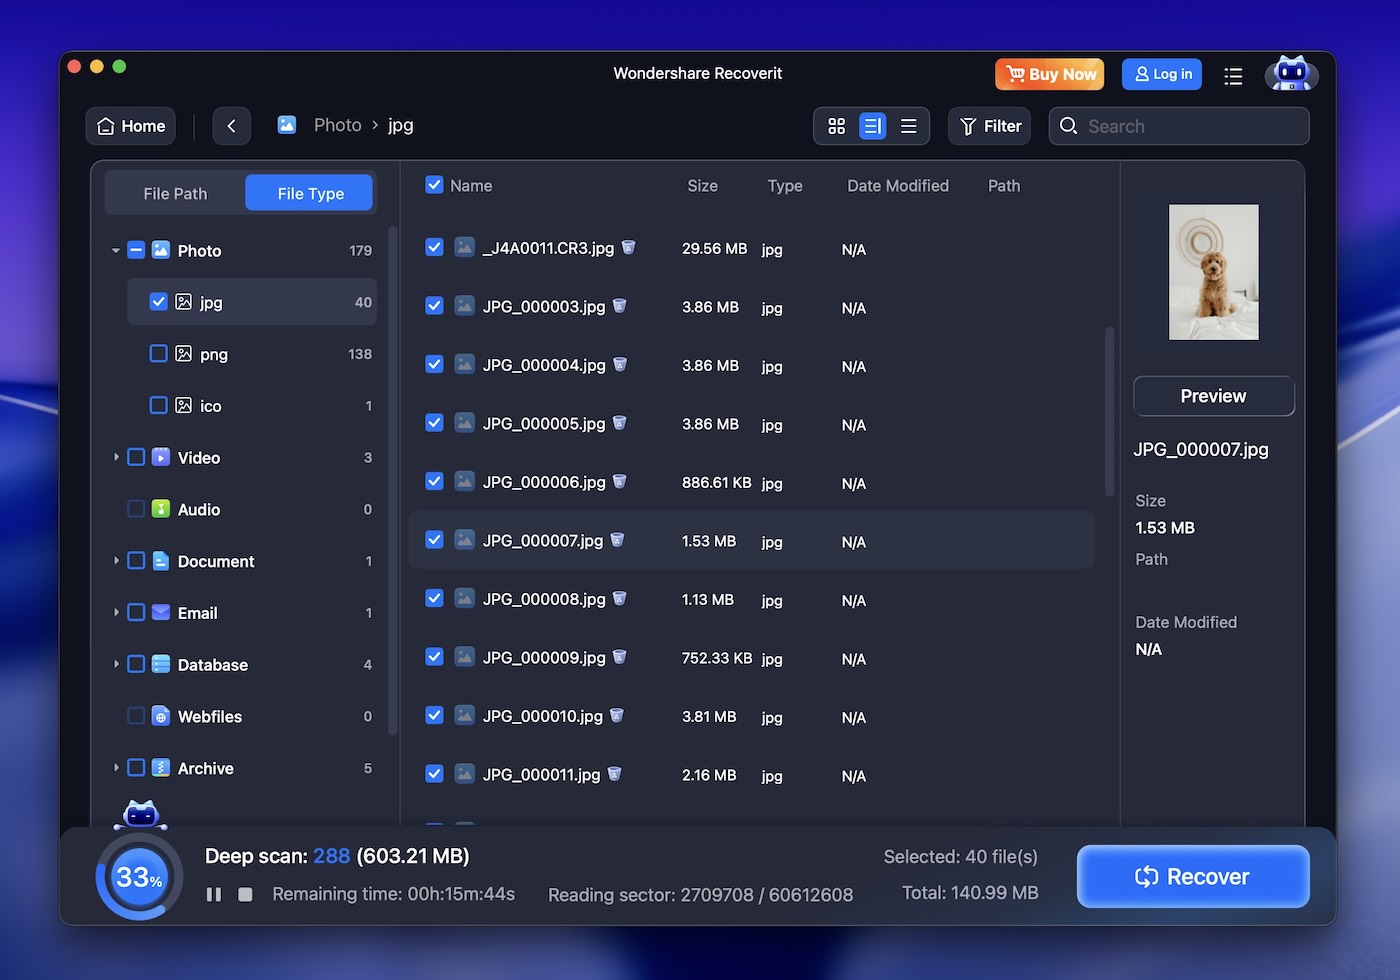Stop the scan using the stop icon
Viewport: 1400px width, 980px height.
click(245, 894)
